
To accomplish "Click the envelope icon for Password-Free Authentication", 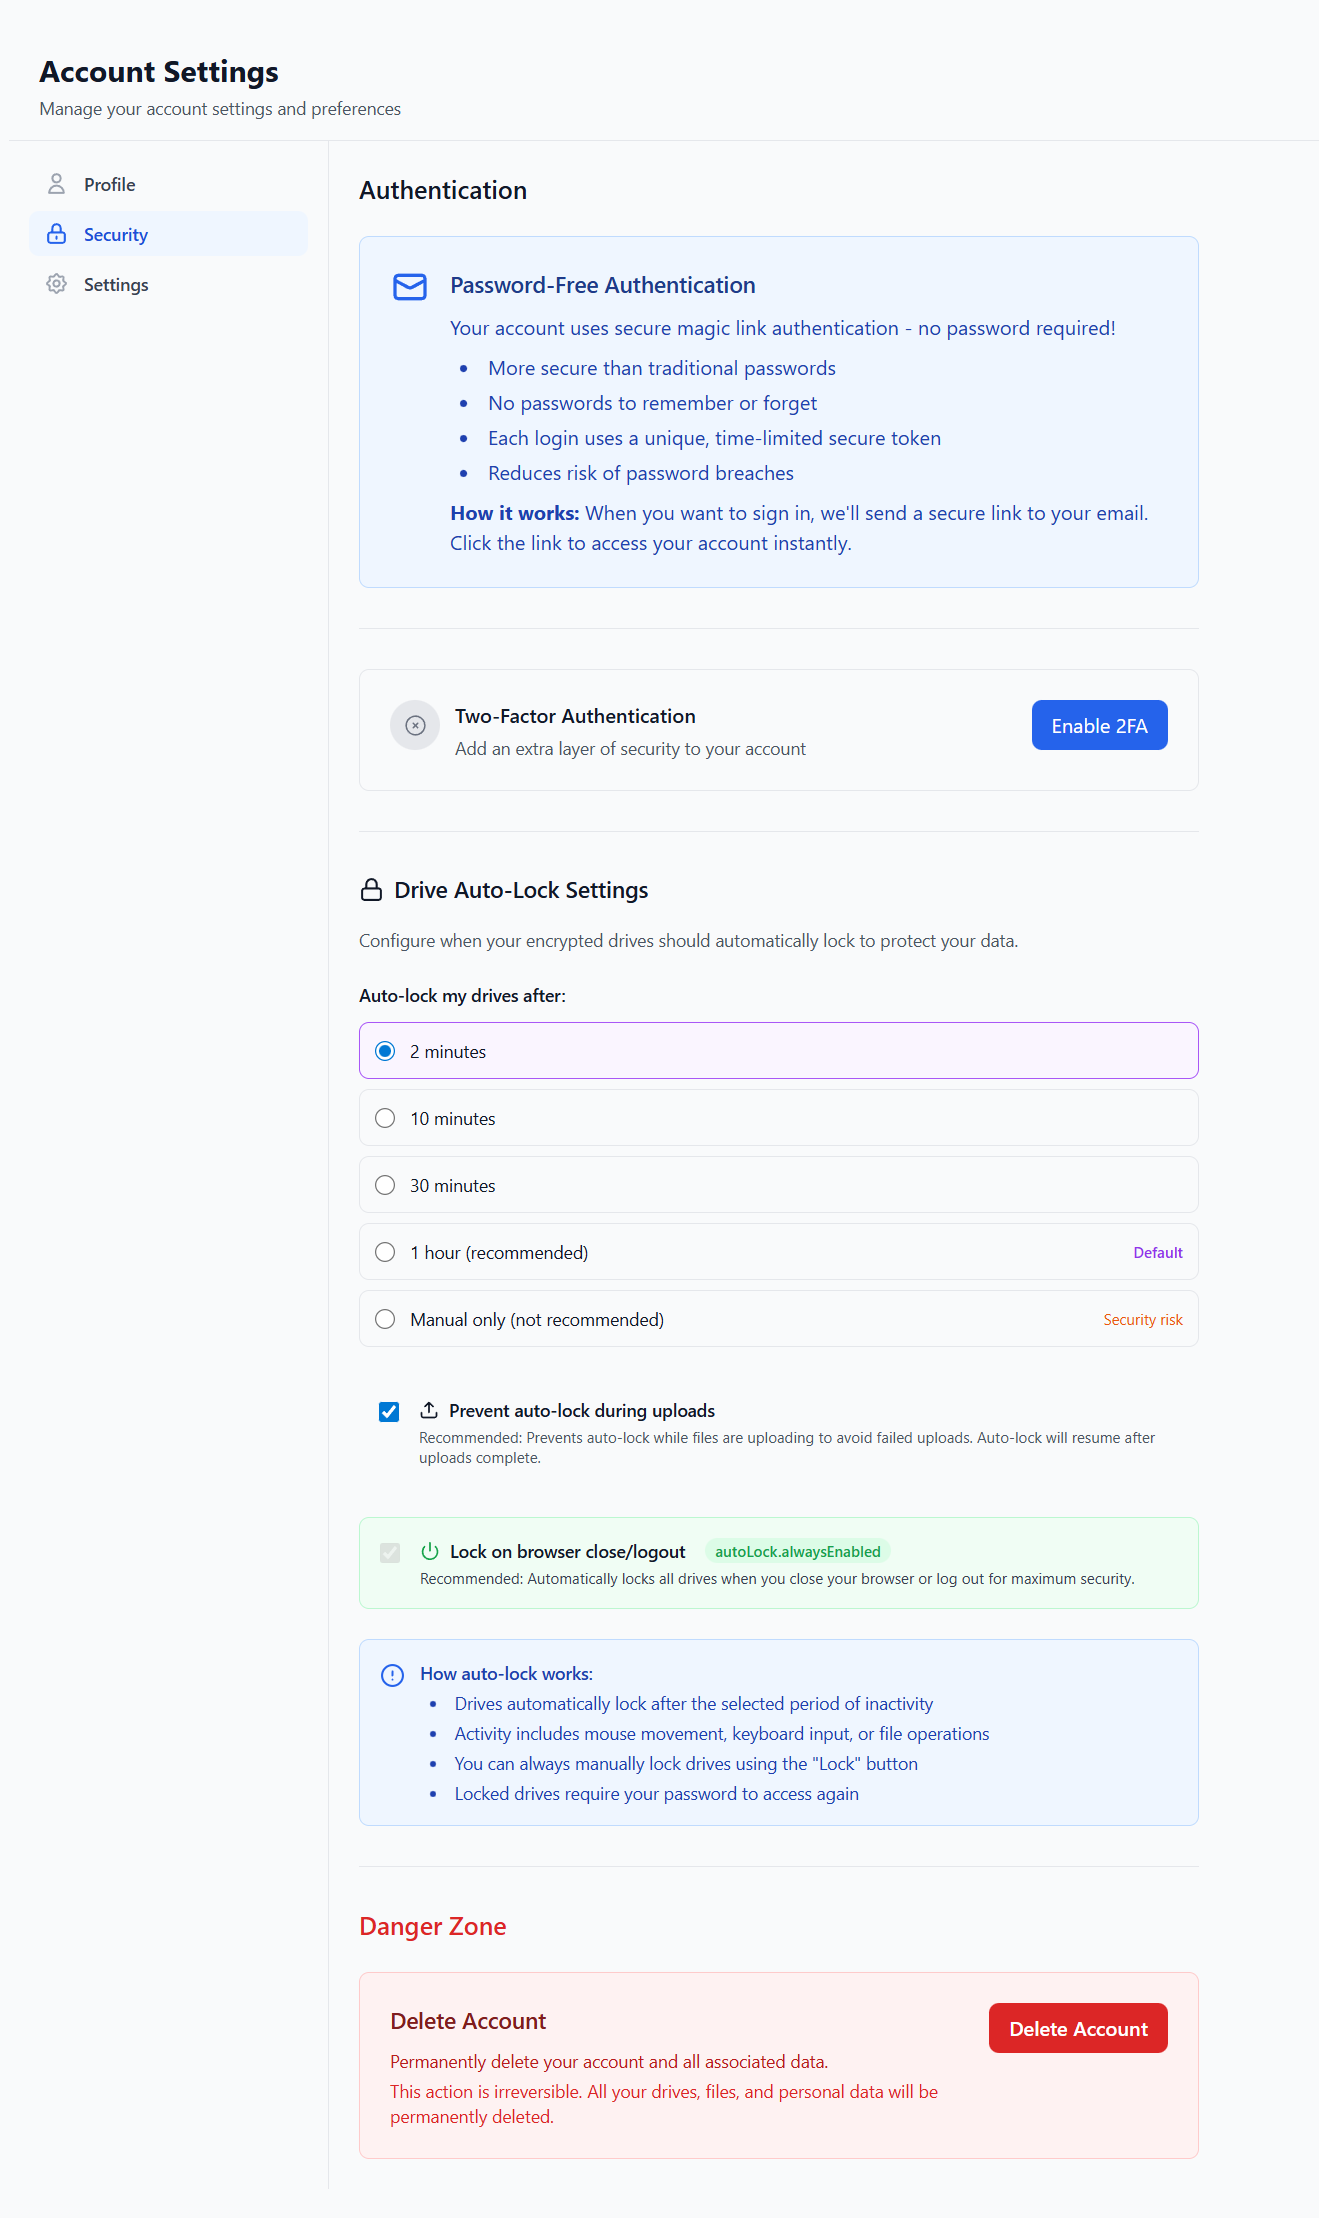I will coord(410,287).
